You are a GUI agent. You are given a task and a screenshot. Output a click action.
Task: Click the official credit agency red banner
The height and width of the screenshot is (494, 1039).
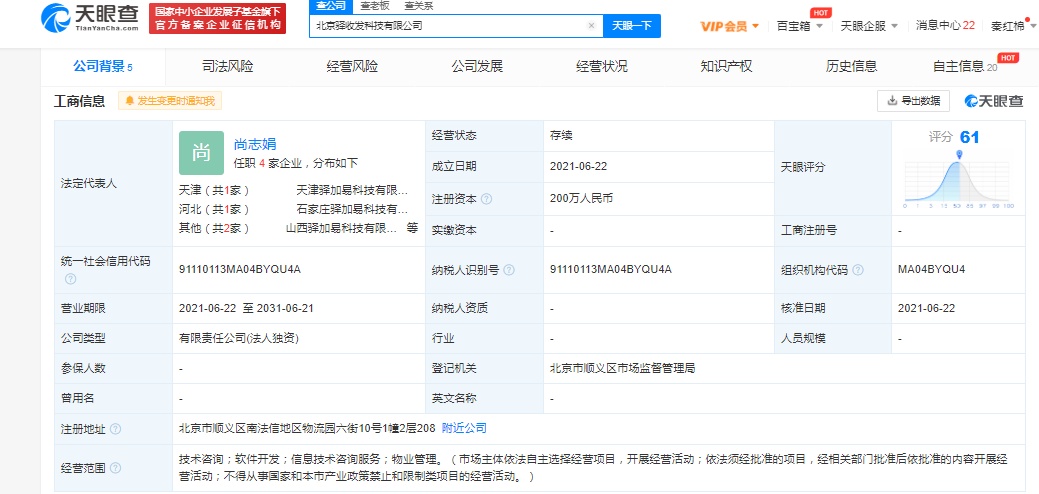pos(217,19)
